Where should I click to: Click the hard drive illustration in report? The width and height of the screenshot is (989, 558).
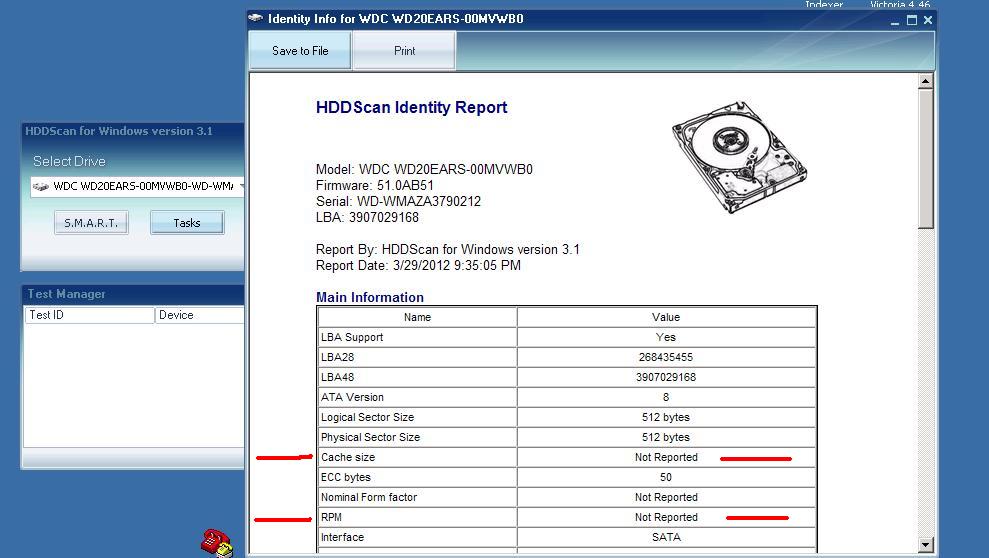click(x=739, y=156)
